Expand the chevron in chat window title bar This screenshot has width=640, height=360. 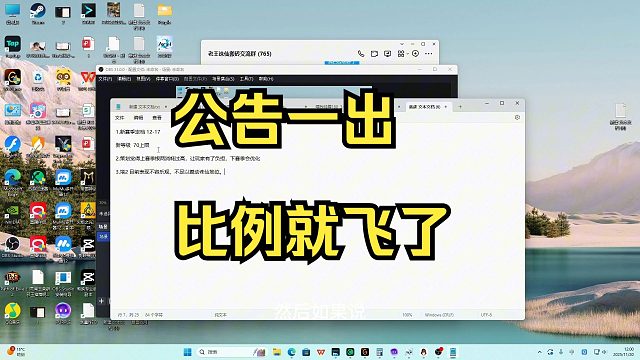[x=402, y=44]
